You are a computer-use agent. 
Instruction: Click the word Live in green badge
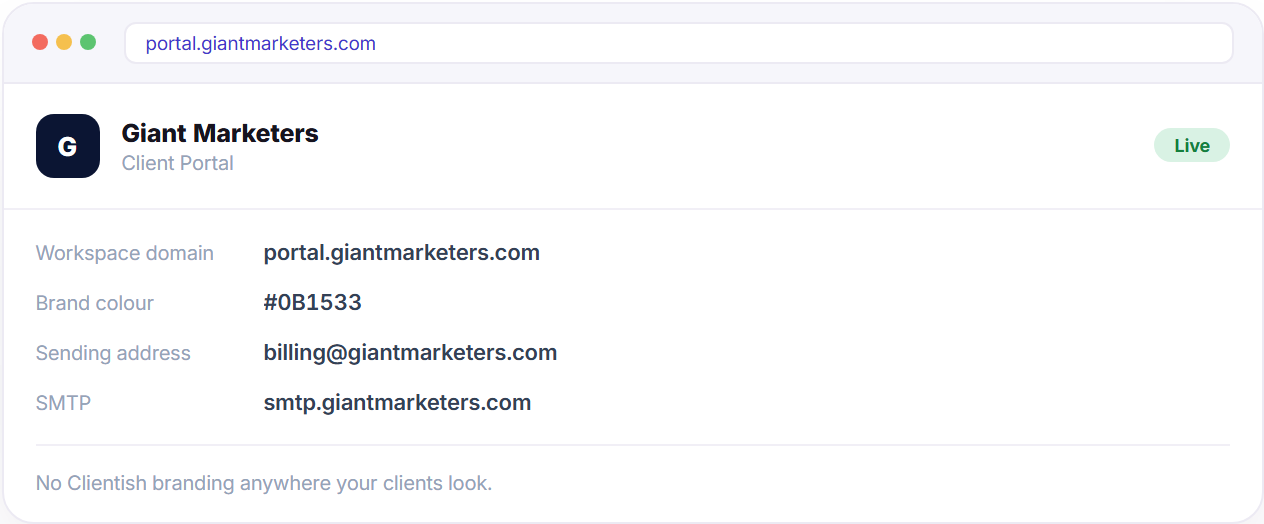[1192, 146]
